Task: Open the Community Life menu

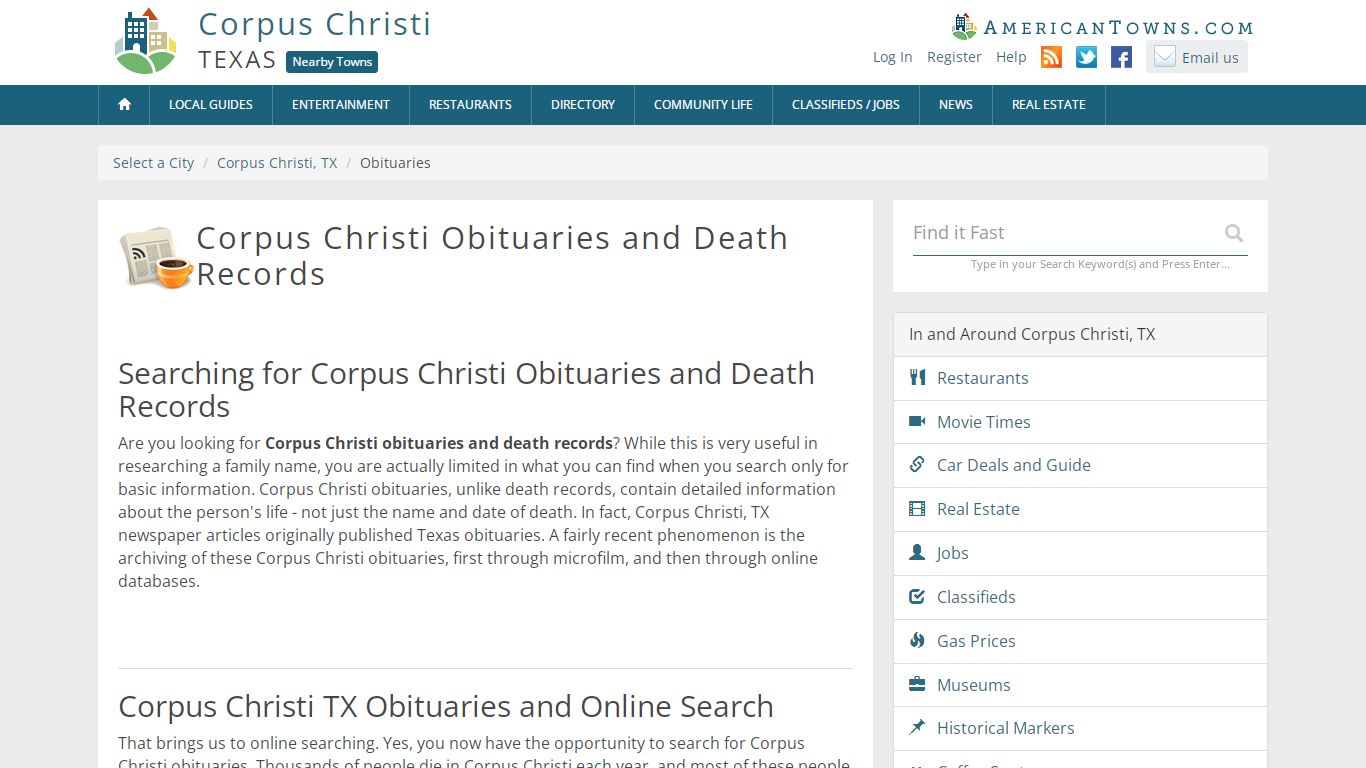Action: pos(703,104)
